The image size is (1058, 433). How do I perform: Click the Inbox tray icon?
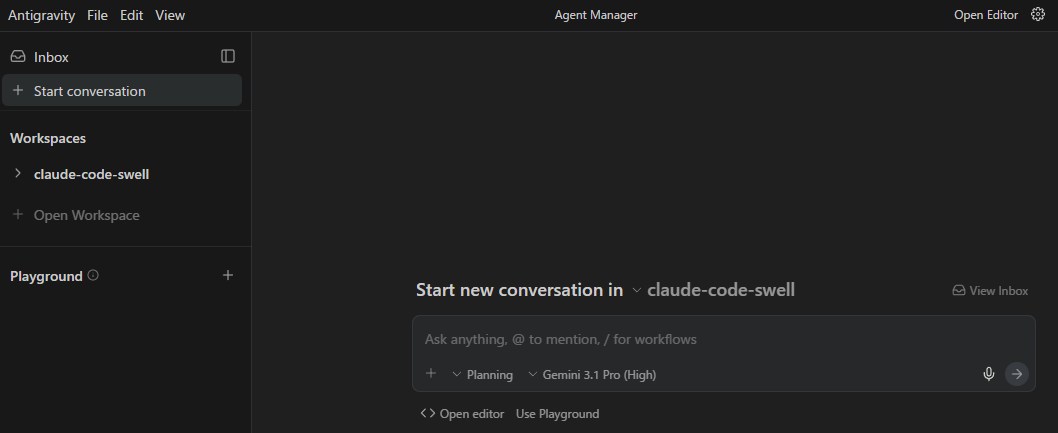pyautogui.click(x=18, y=57)
